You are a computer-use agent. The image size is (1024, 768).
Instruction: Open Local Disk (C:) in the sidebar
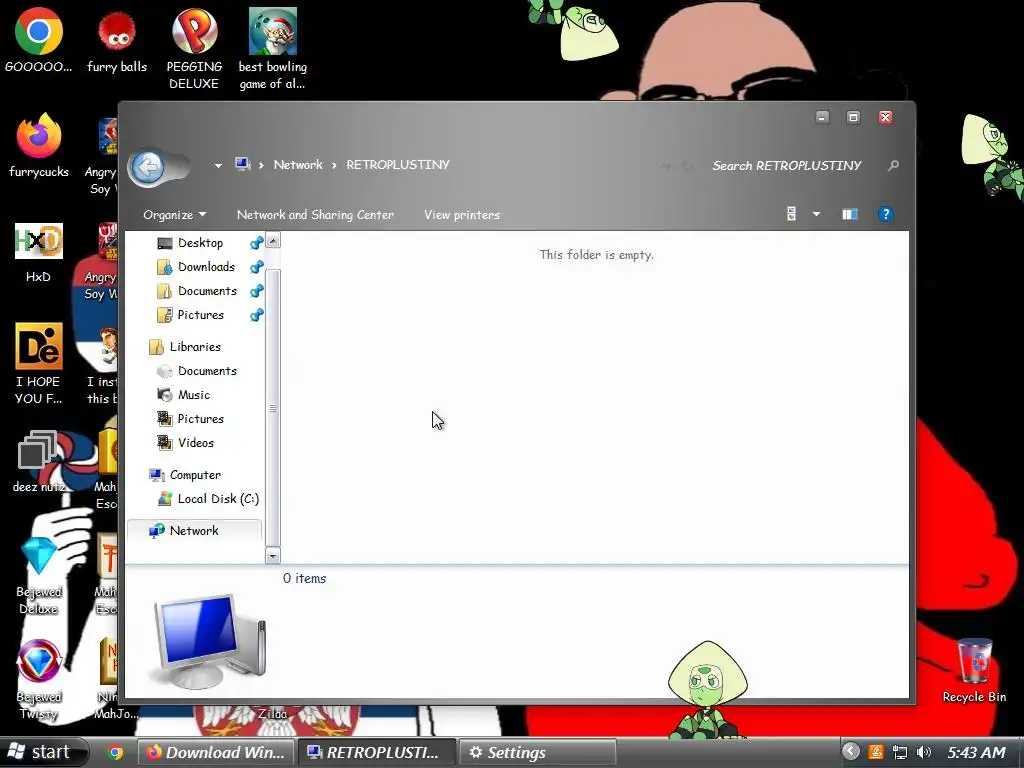pos(218,499)
